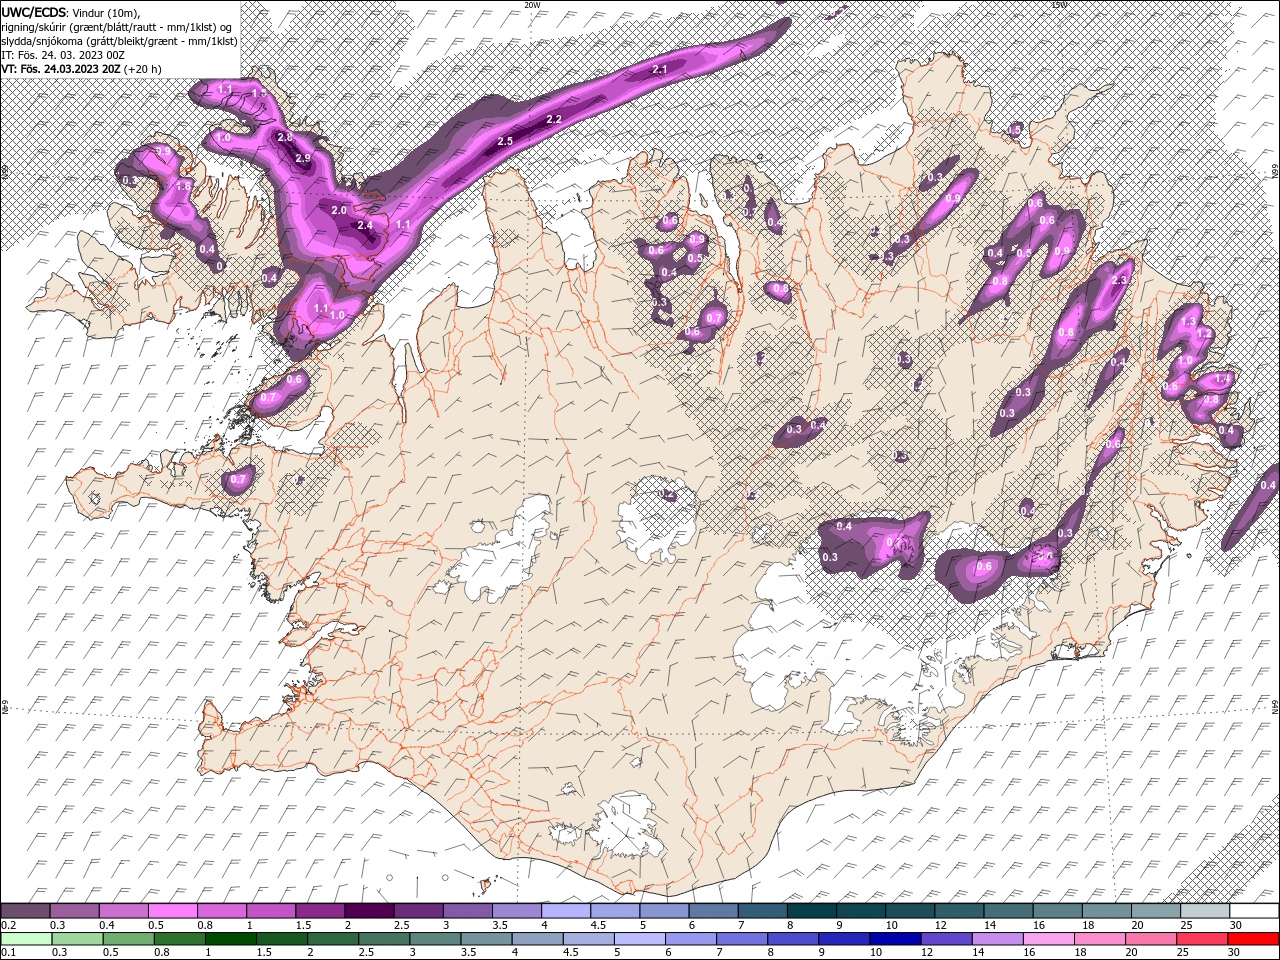Click the 2.4 value over the Westfjords
The width and height of the screenshot is (1280, 960).
(365, 226)
